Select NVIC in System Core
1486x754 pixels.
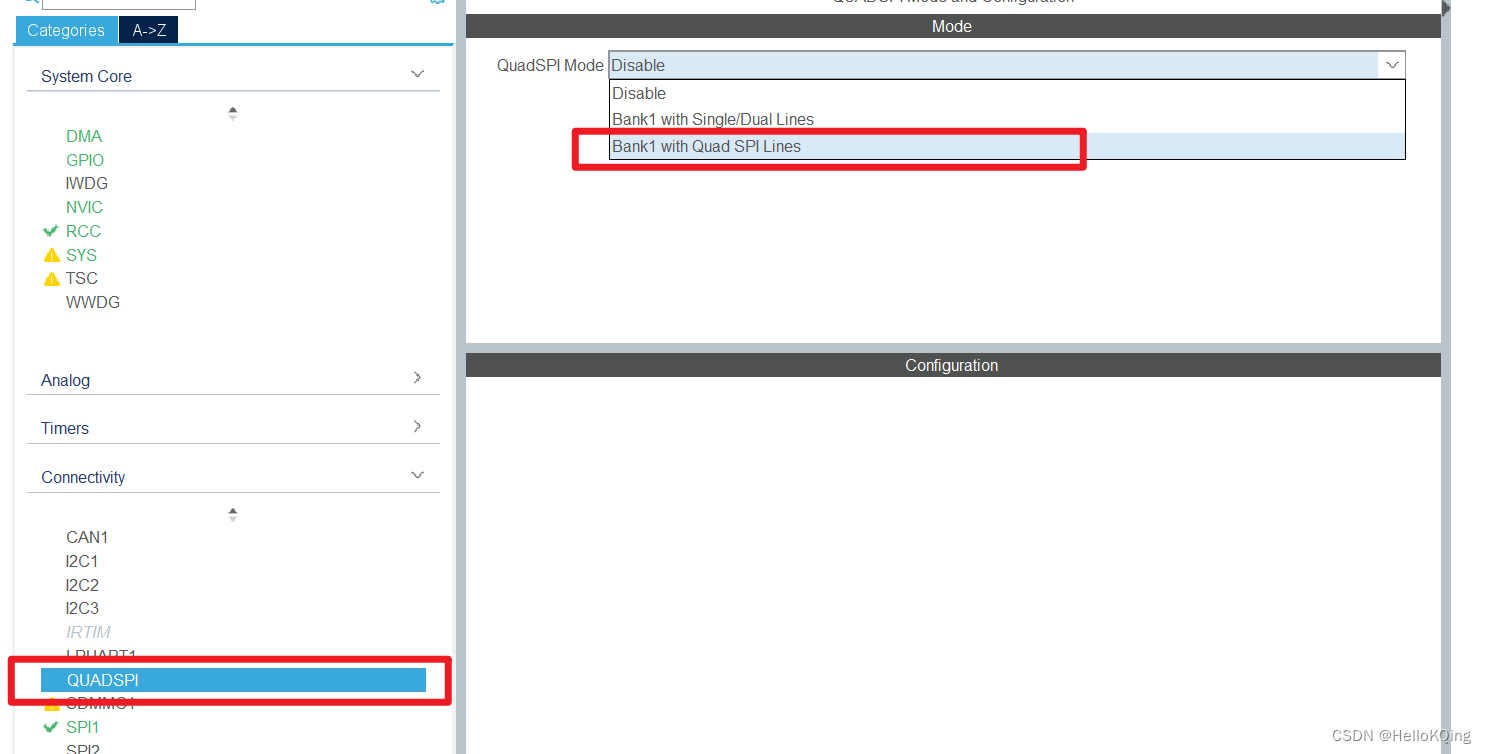pyautogui.click(x=84, y=207)
